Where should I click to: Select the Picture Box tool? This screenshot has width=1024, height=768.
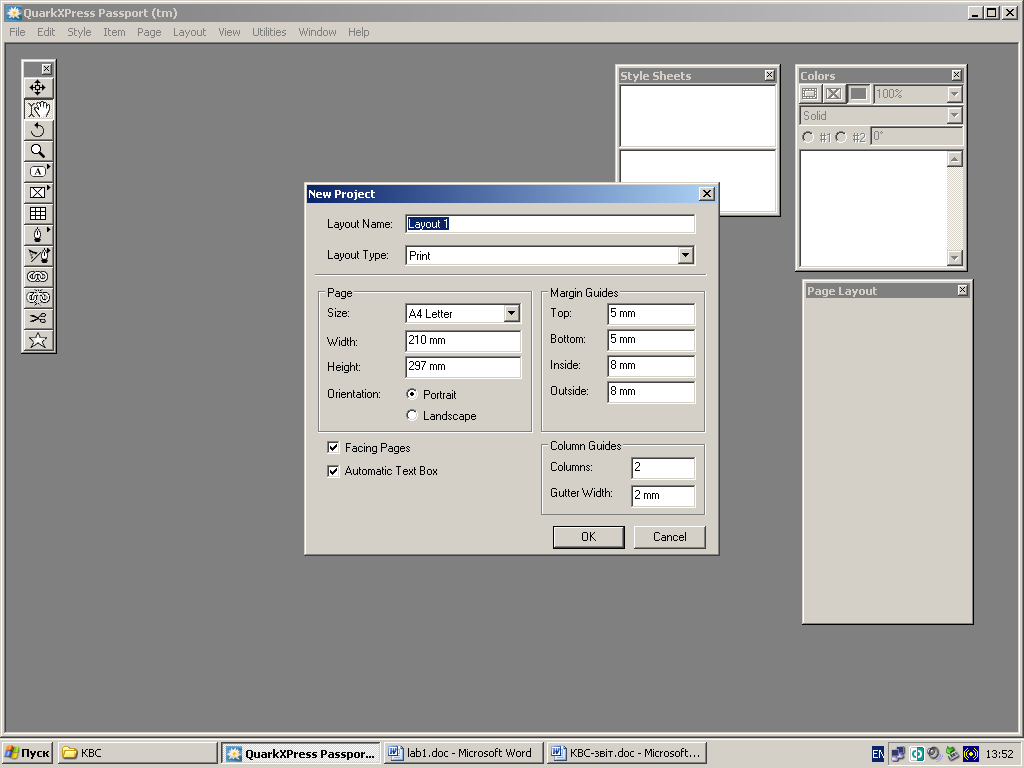[38, 193]
